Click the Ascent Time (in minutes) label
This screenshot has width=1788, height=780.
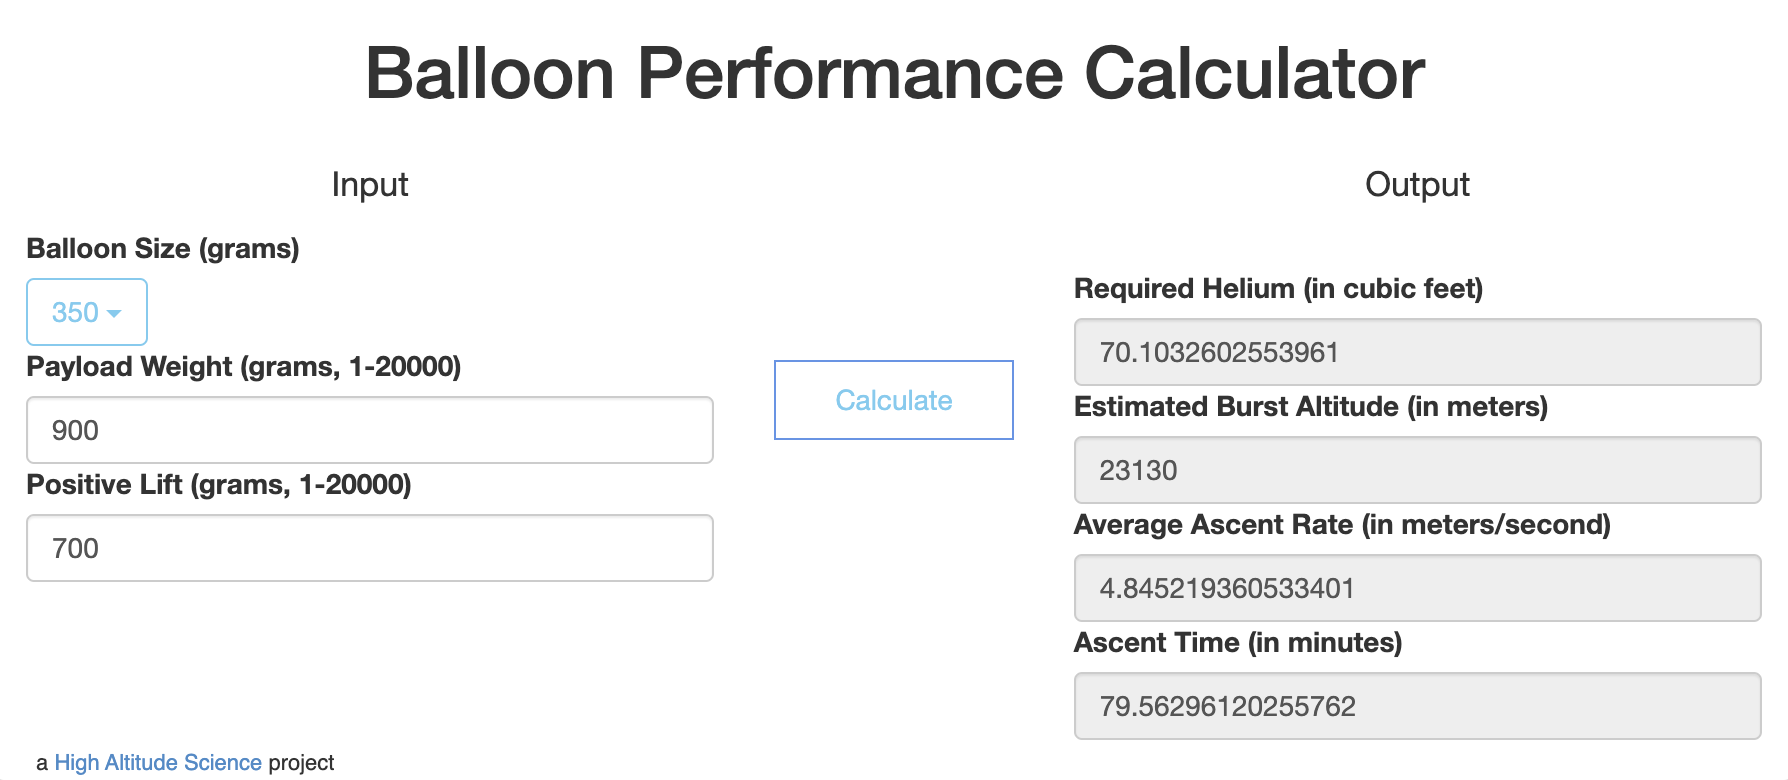(1238, 643)
